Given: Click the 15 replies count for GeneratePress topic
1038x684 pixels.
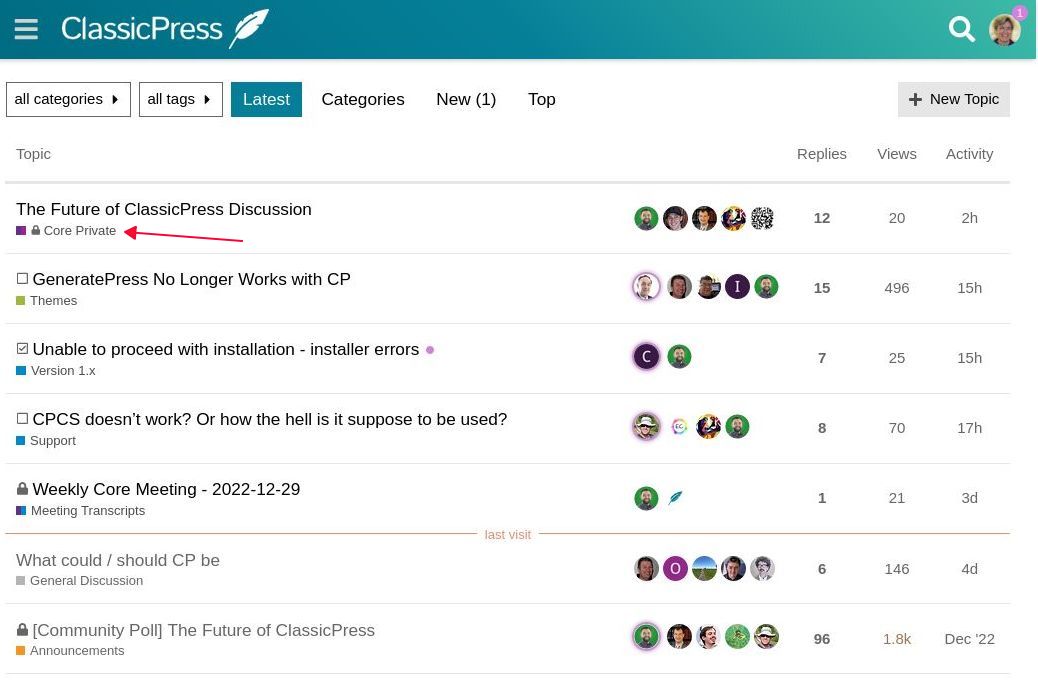Looking at the screenshot, I should 822,288.
